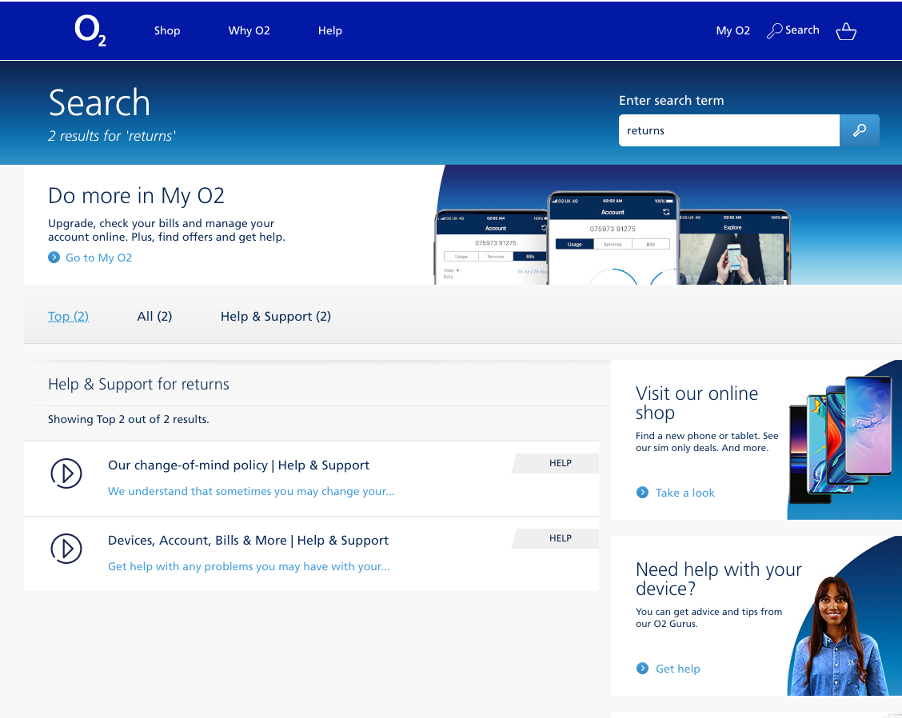Open 'Get help with any problems' snippet link
The height and width of the screenshot is (718, 902).
[x=249, y=567]
